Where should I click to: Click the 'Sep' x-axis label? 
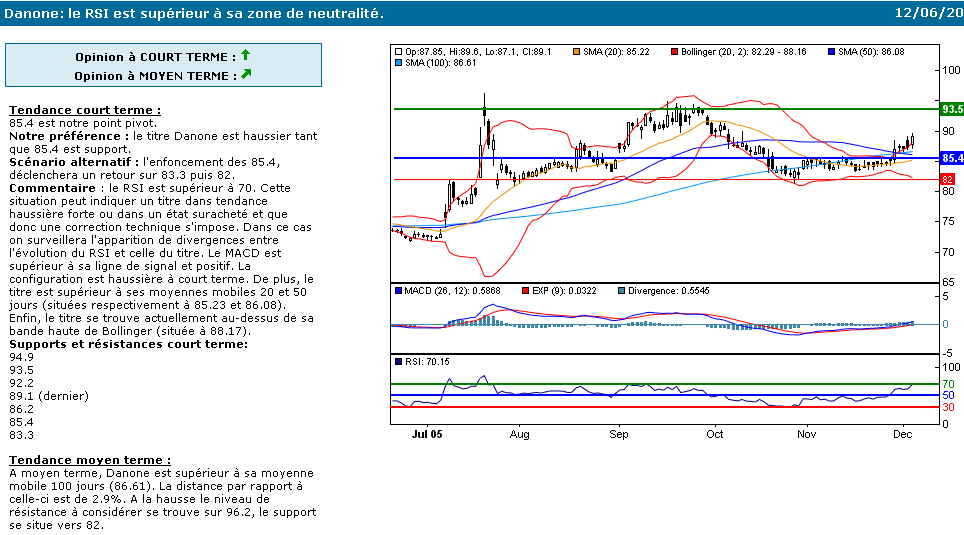[x=618, y=434]
